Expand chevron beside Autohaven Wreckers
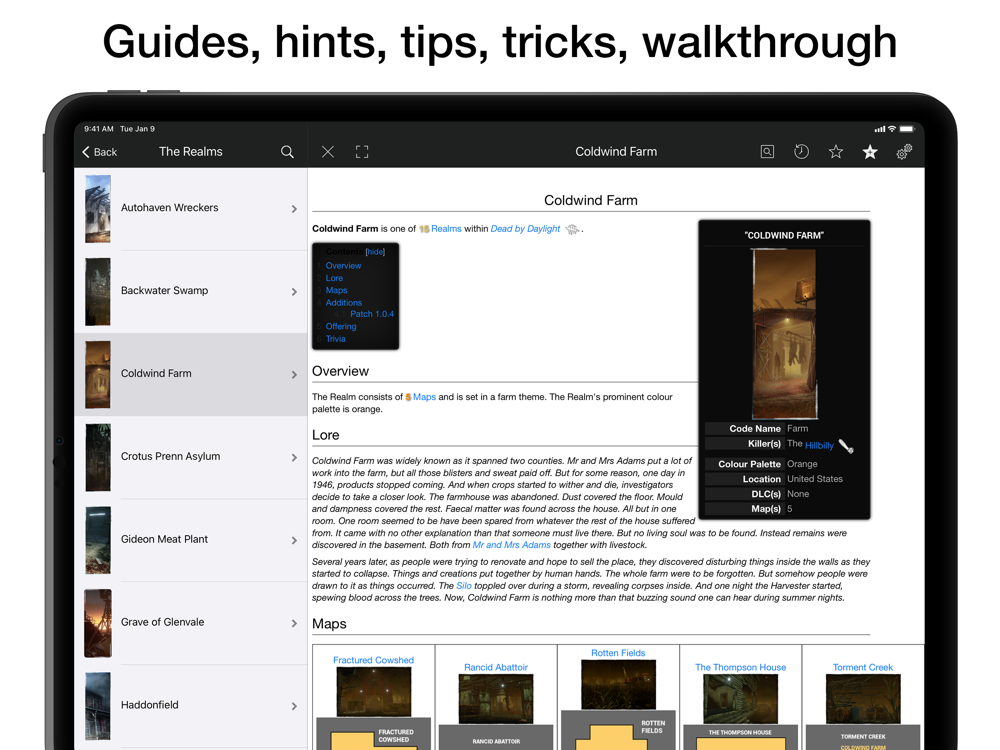Image resolution: width=1000 pixels, height=750 pixels. pos(294,209)
